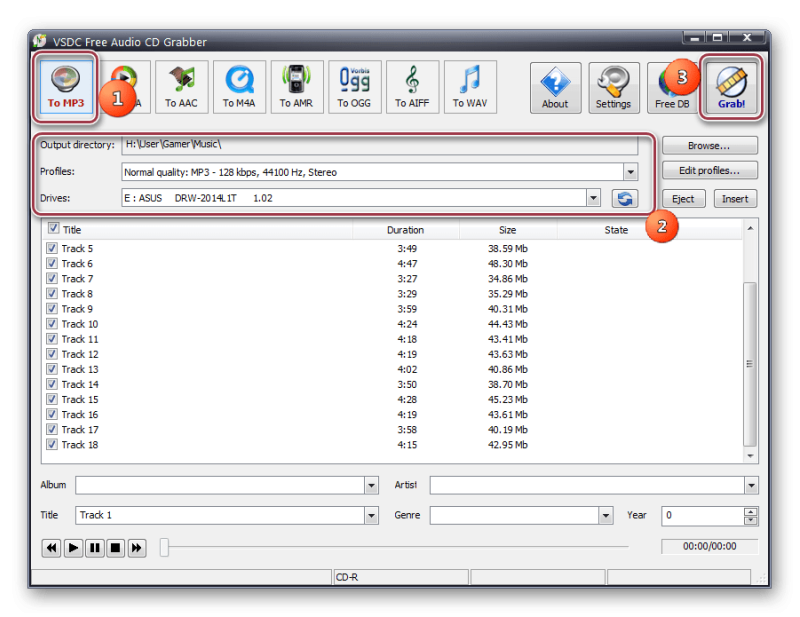
Task: Click the 48.30 Mb size cell
Action: (x=508, y=264)
